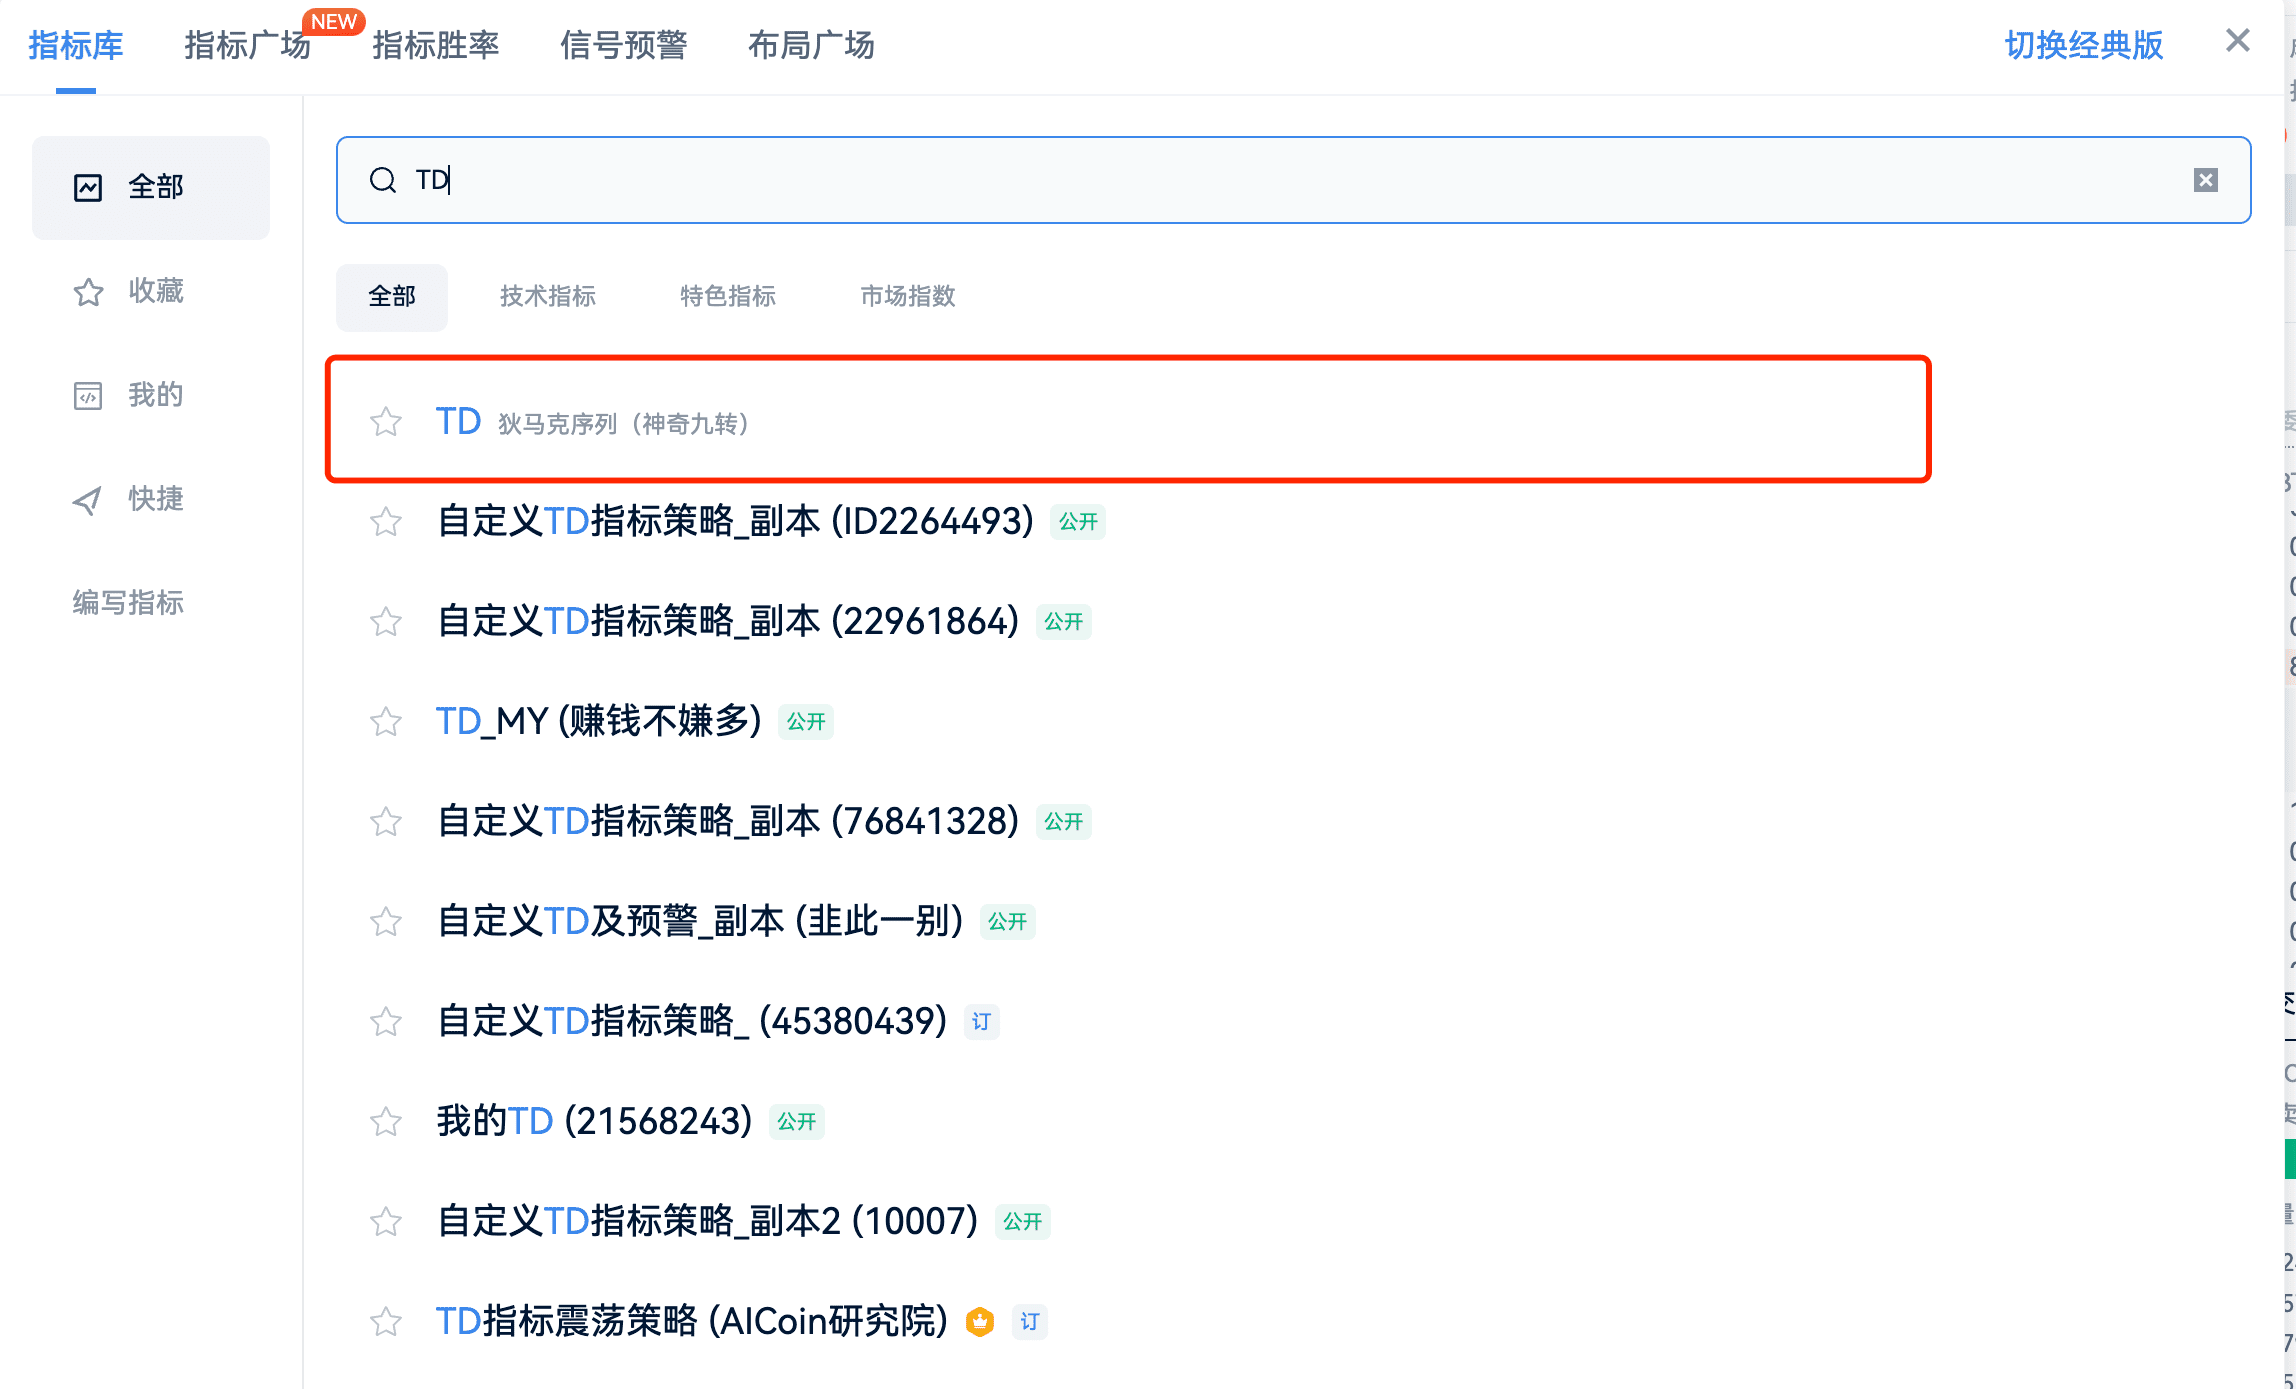Select 自定义TD指标策略_副本 (ID2264493) result
Screen dimensions: 2296x1389
click(736, 522)
